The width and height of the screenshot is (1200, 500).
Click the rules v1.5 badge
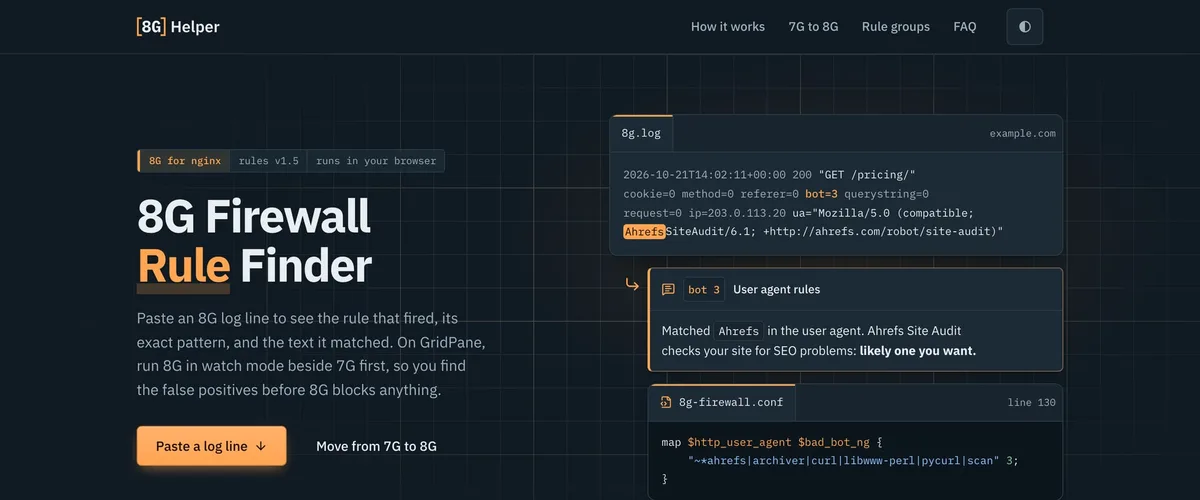(269, 161)
